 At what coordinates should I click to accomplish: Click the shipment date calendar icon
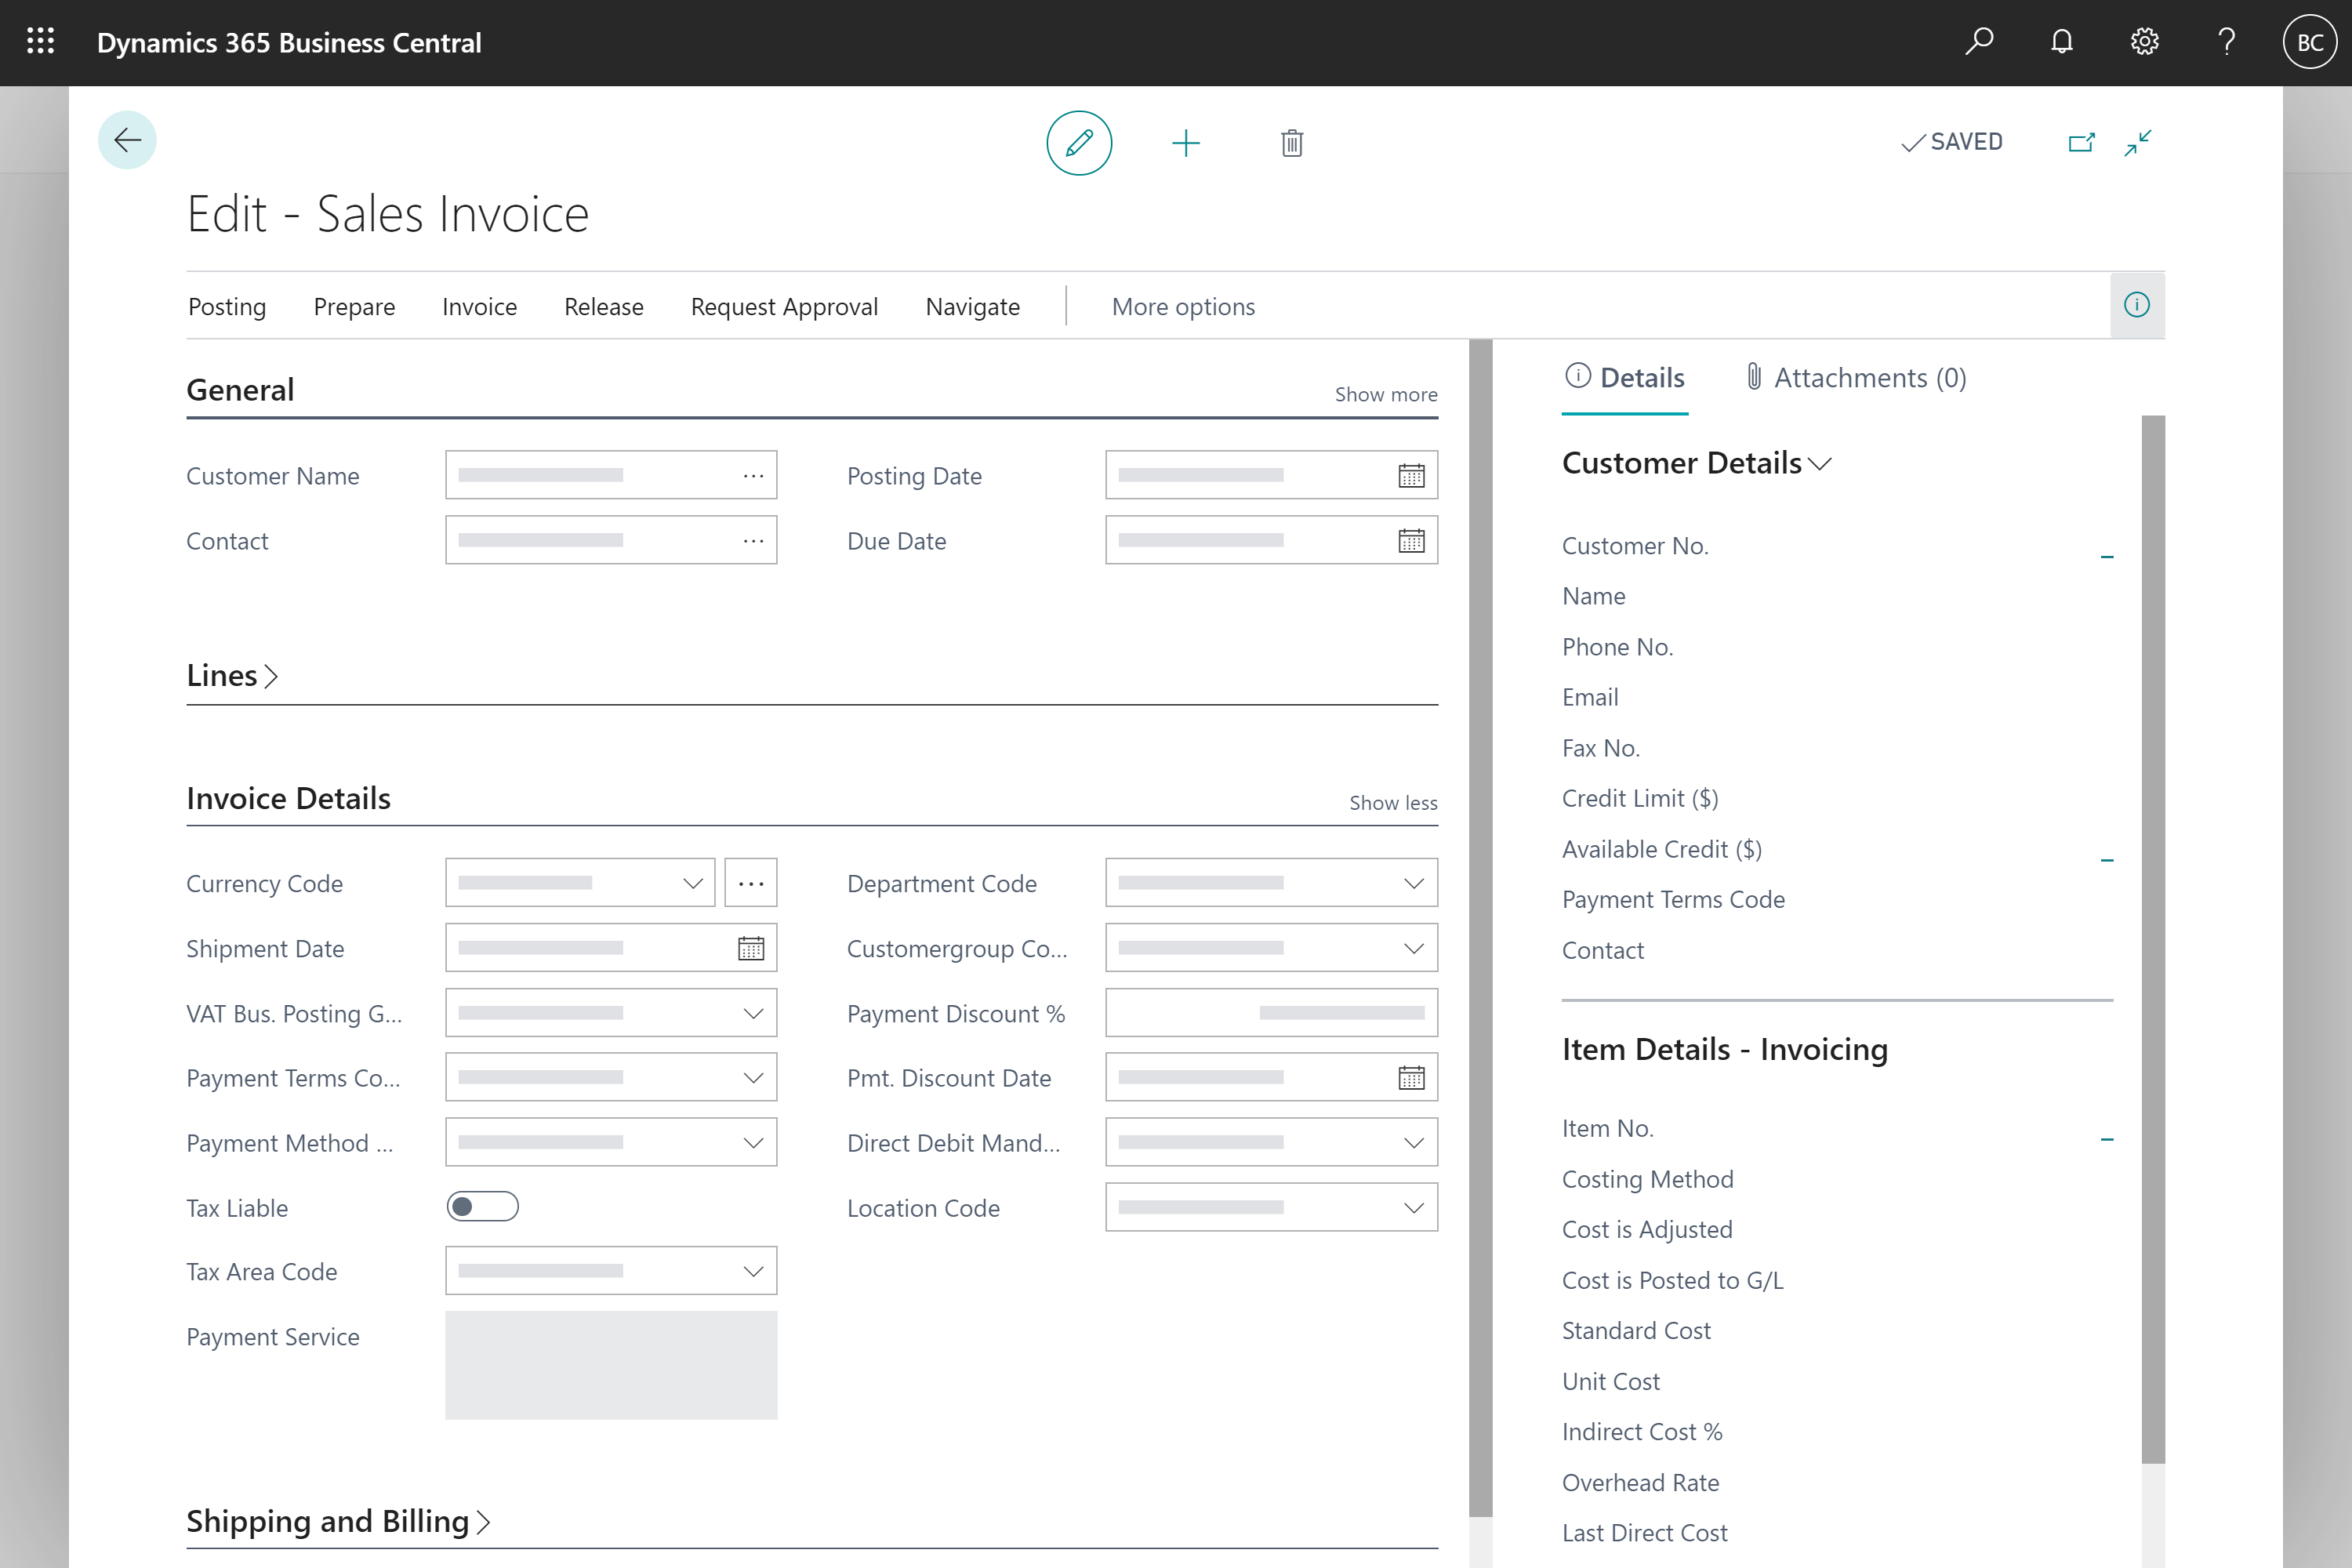(x=751, y=947)
